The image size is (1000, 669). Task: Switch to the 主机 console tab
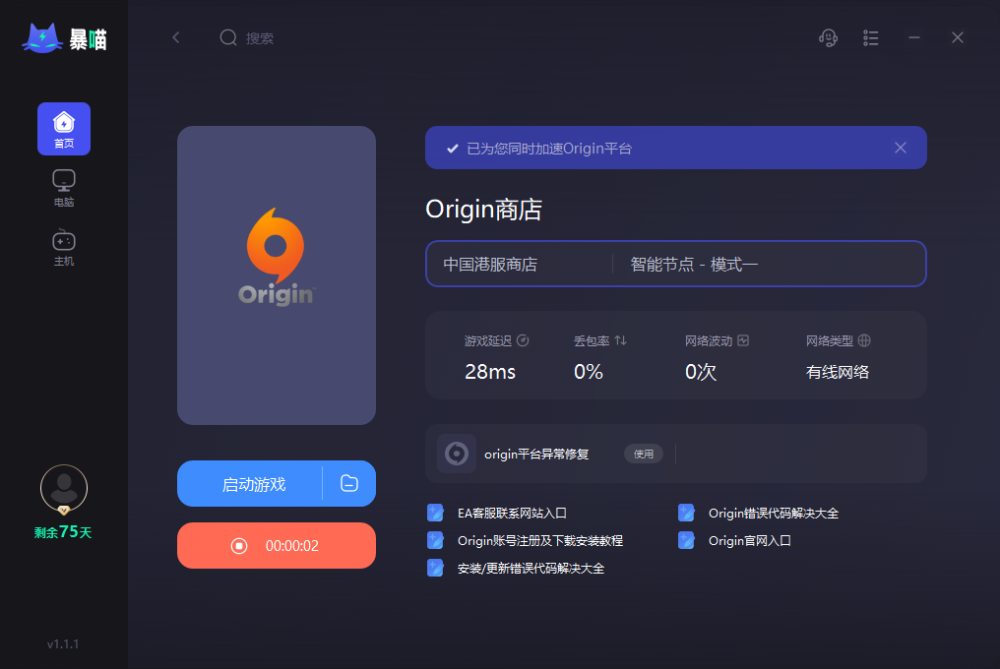point(64,247)
